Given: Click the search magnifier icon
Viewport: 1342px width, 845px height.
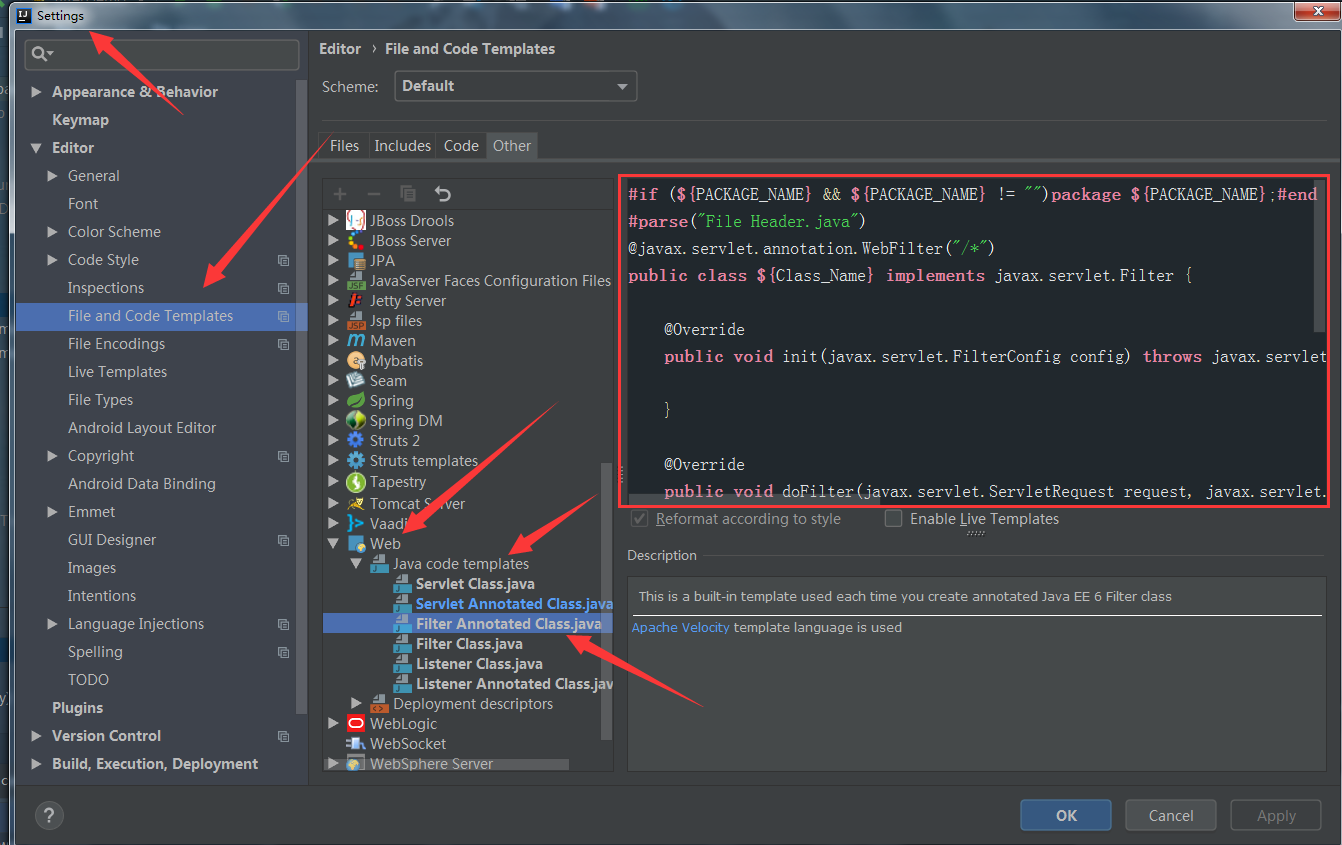Looking at the screenshot, I should [x=40, y=54].
